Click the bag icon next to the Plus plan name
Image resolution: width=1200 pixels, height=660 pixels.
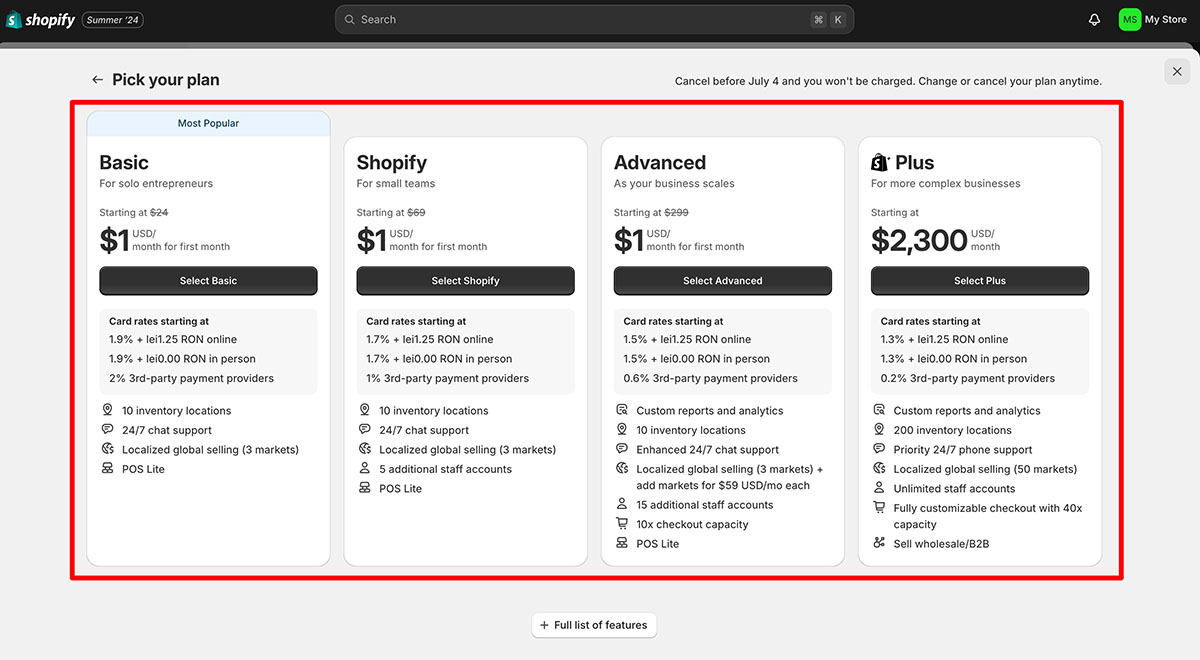(880, 162)
